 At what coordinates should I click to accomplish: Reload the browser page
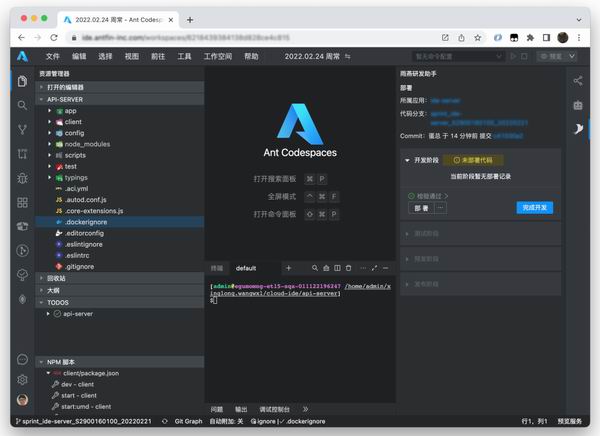click(54, 38)
